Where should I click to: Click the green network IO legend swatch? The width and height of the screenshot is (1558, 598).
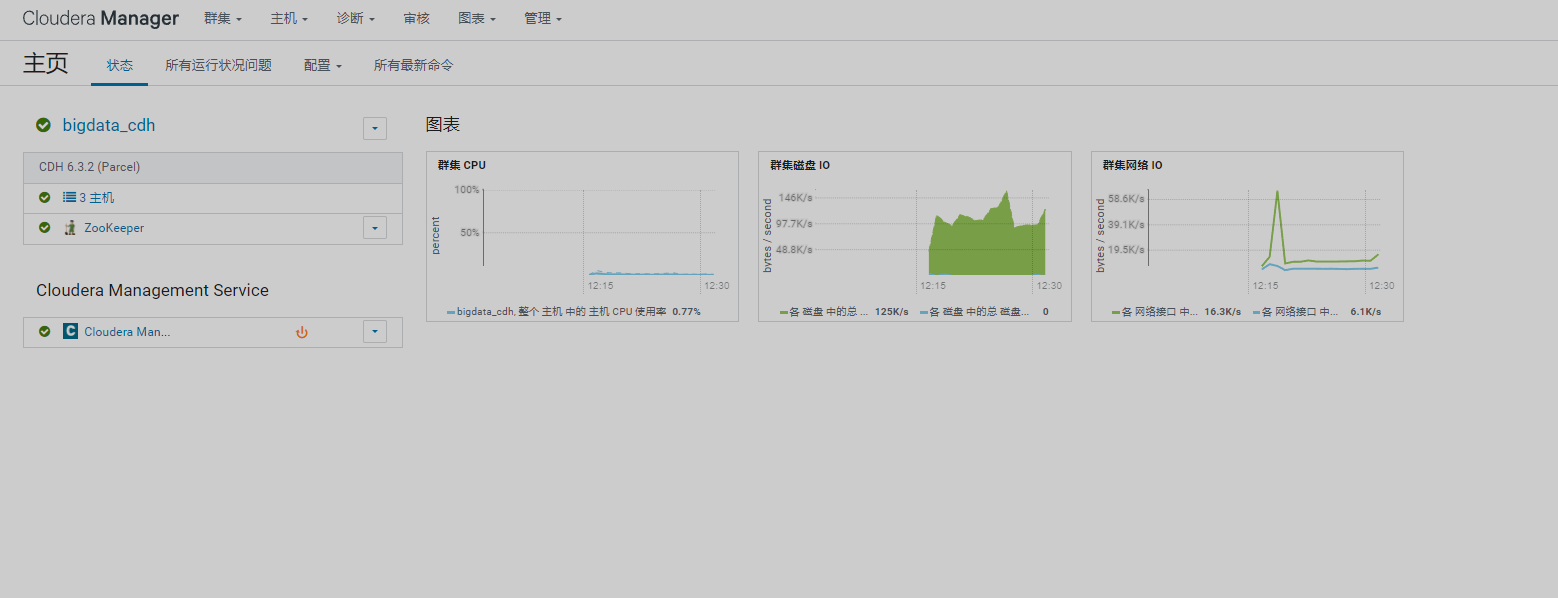pos(1116,312)
